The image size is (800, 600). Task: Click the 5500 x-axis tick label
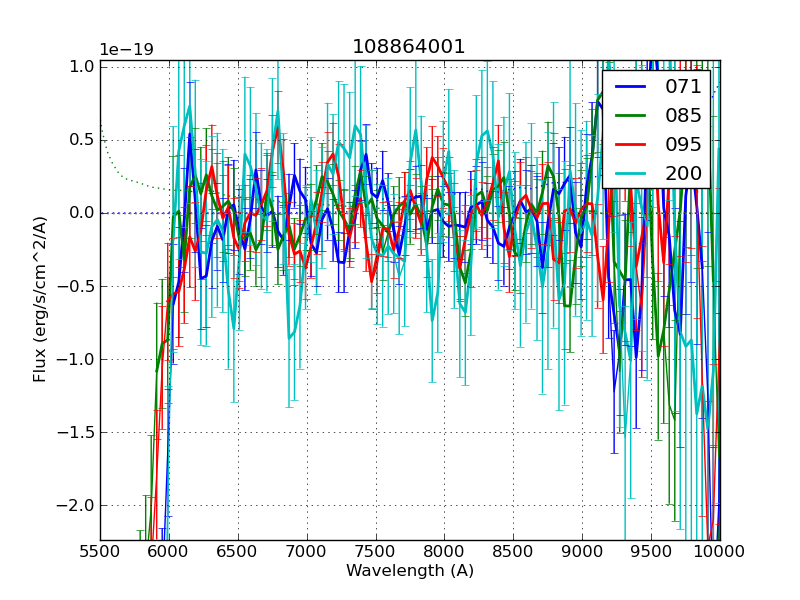(100, 551)
